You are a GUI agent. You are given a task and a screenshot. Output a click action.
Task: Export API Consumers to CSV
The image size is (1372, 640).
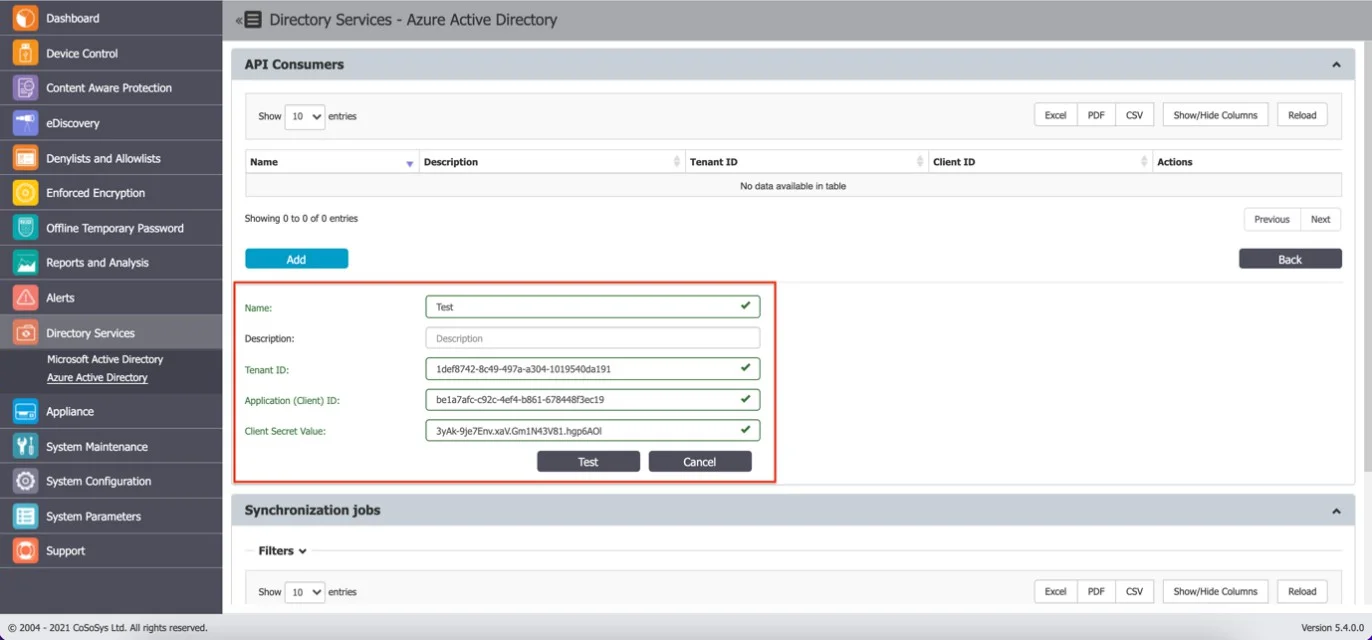click(1134, 115)
